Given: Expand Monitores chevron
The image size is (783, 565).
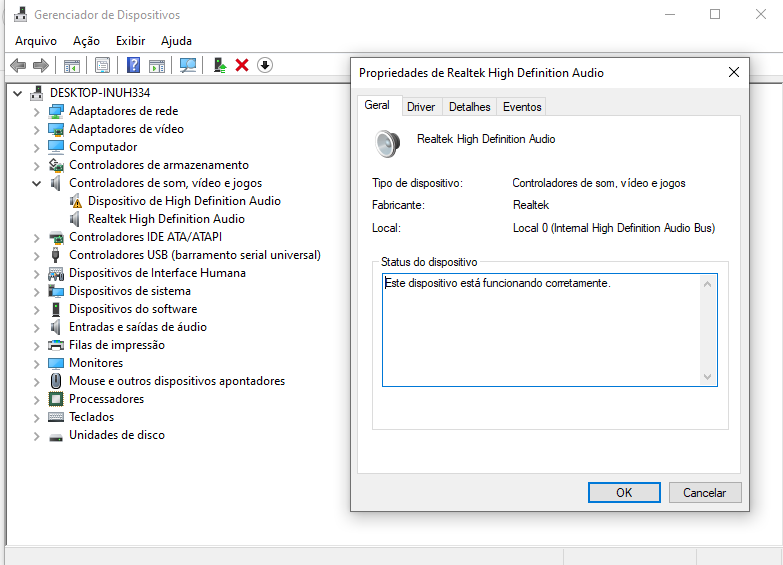Looking at the screenshot, I should click(x=36, y=364).
